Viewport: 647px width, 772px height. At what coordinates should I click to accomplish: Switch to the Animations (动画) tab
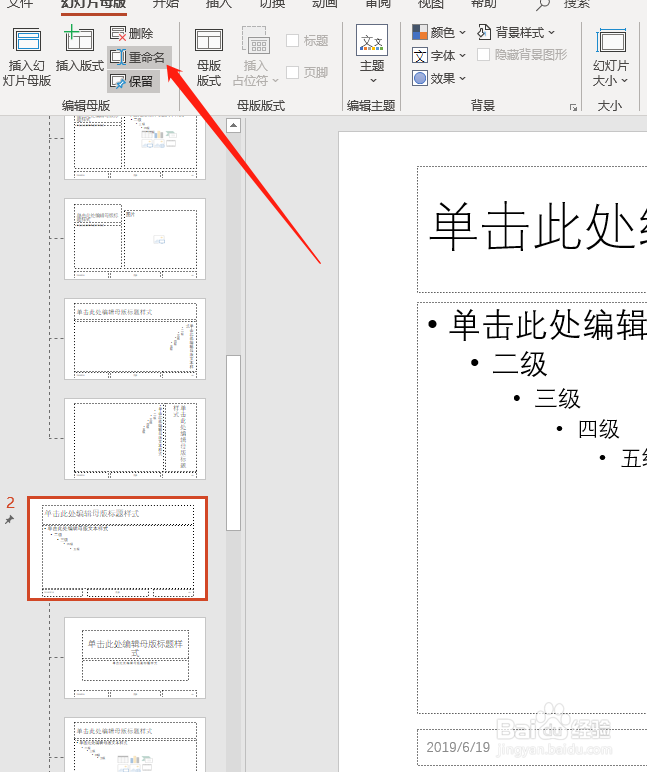325,4
